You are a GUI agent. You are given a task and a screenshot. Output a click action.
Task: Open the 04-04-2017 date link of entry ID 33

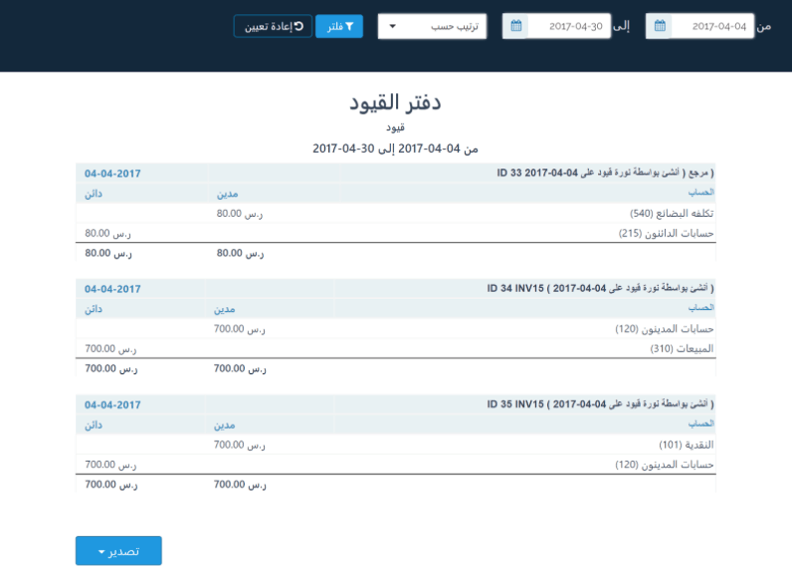point(112,173)
